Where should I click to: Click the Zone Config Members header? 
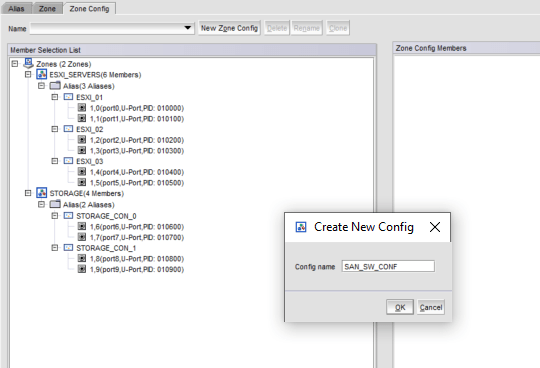click(x=466, y=48)
